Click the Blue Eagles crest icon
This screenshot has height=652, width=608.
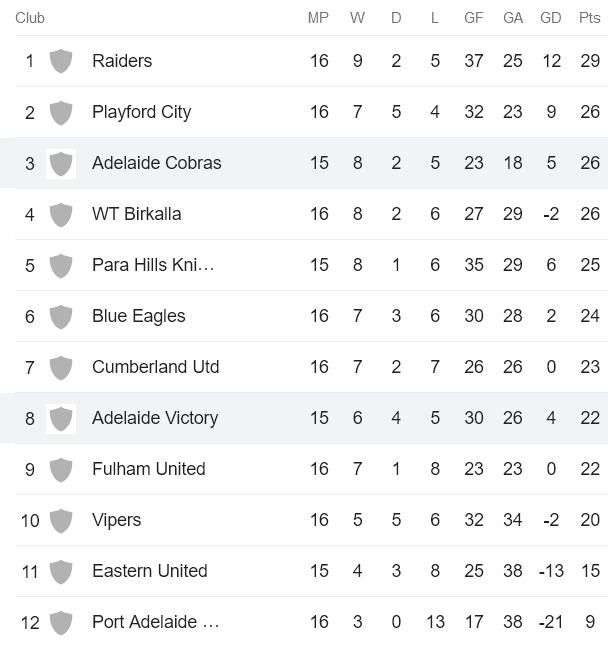point(61,316)
